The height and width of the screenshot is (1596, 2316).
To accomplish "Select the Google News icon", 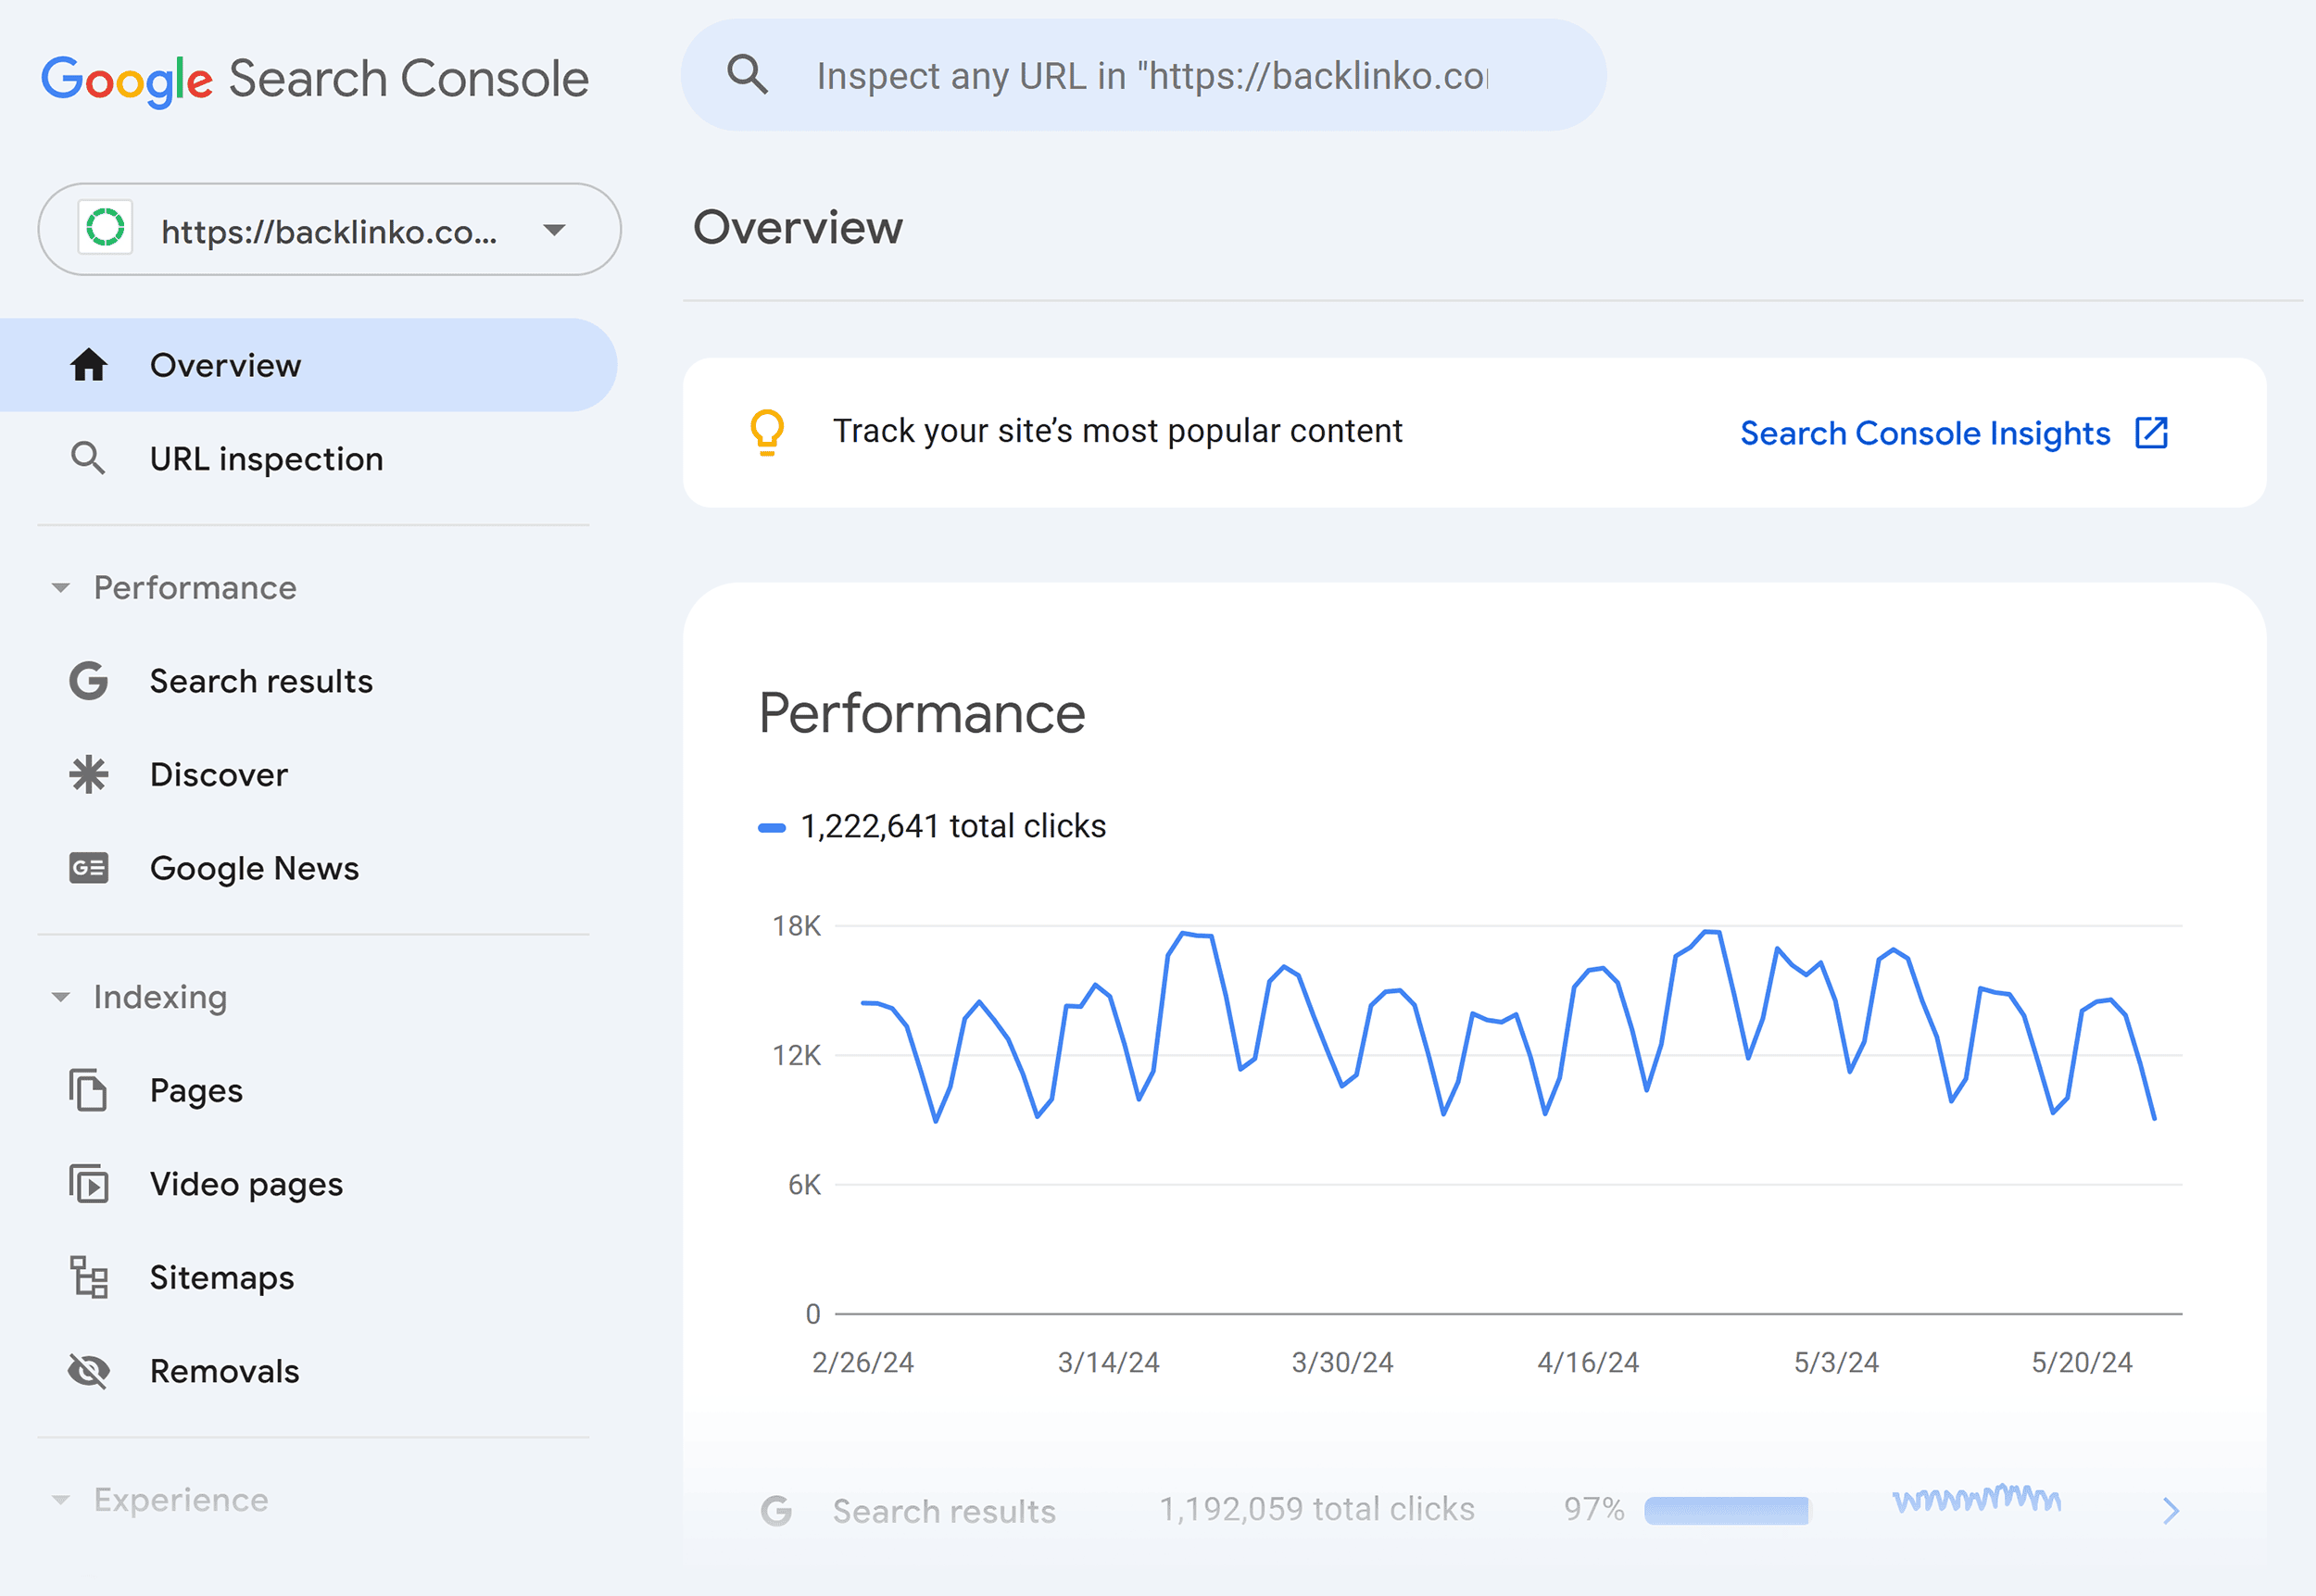I will click(88, 868).
